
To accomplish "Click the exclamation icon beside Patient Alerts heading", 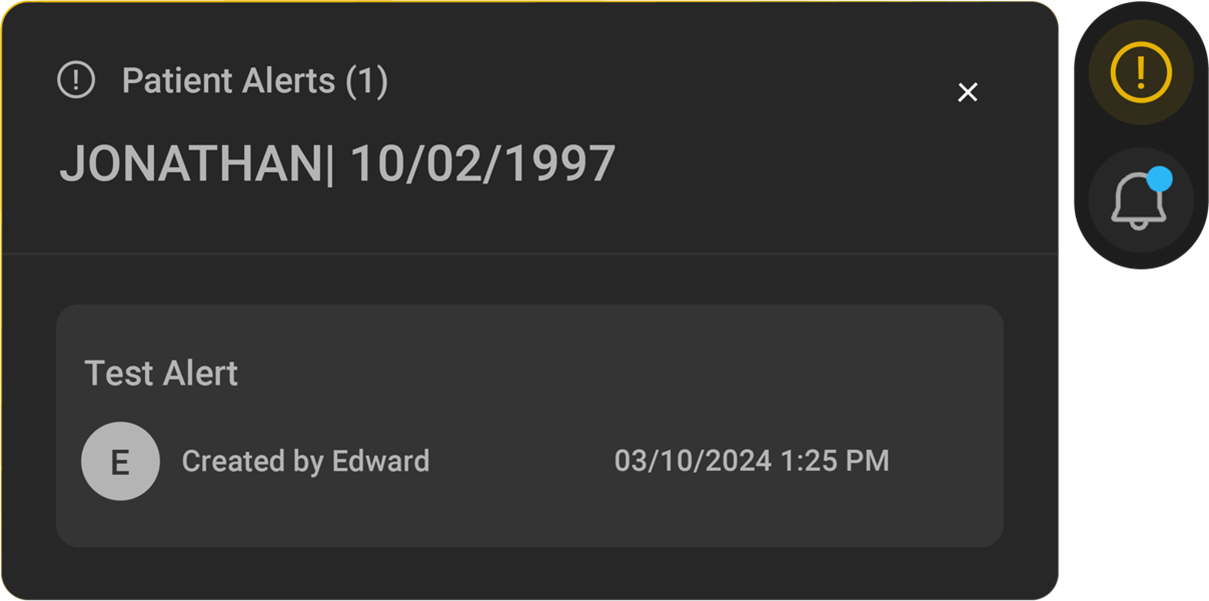I will 76,80.
